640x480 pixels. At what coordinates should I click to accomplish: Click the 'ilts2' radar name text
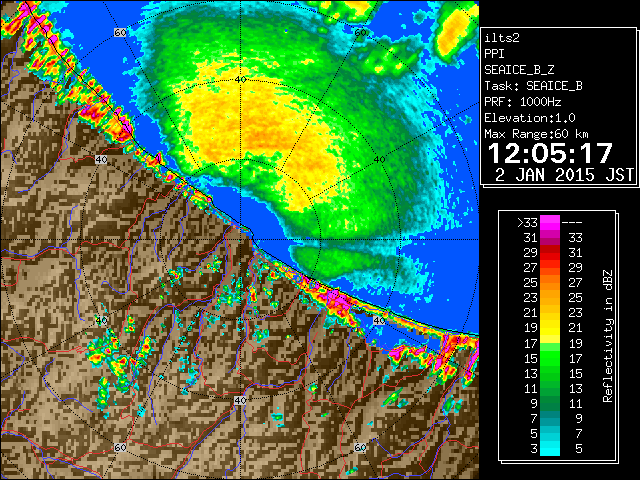(x=502, y=38)
